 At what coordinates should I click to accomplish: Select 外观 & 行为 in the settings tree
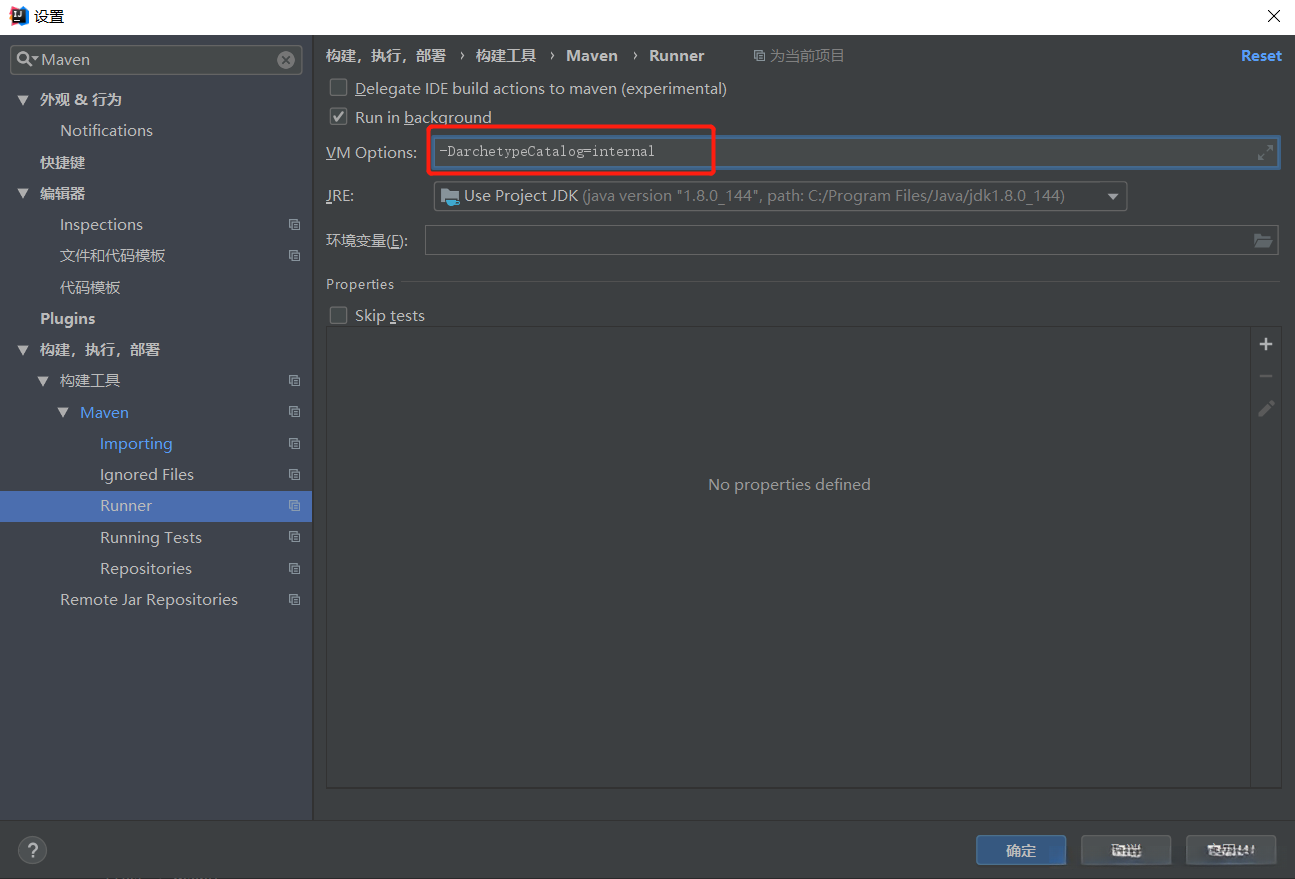click(x=81, y=100)
